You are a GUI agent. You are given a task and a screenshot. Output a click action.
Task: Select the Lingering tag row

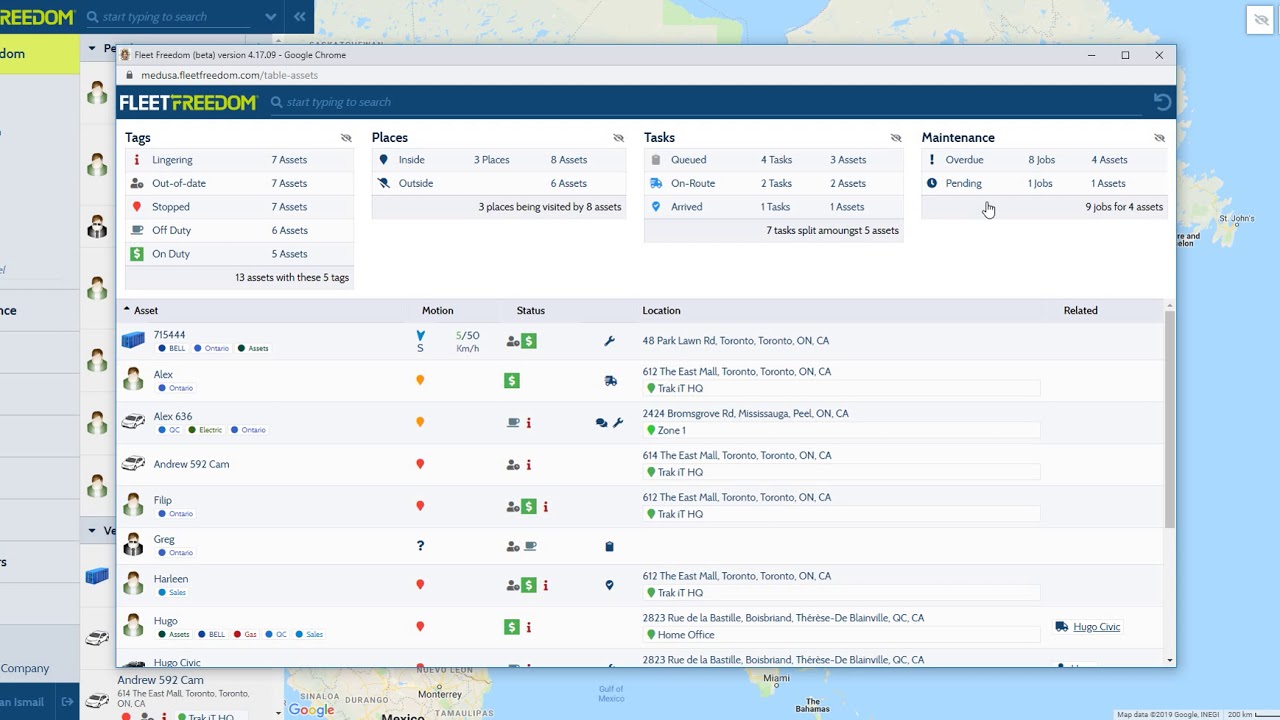pos(239,160)
